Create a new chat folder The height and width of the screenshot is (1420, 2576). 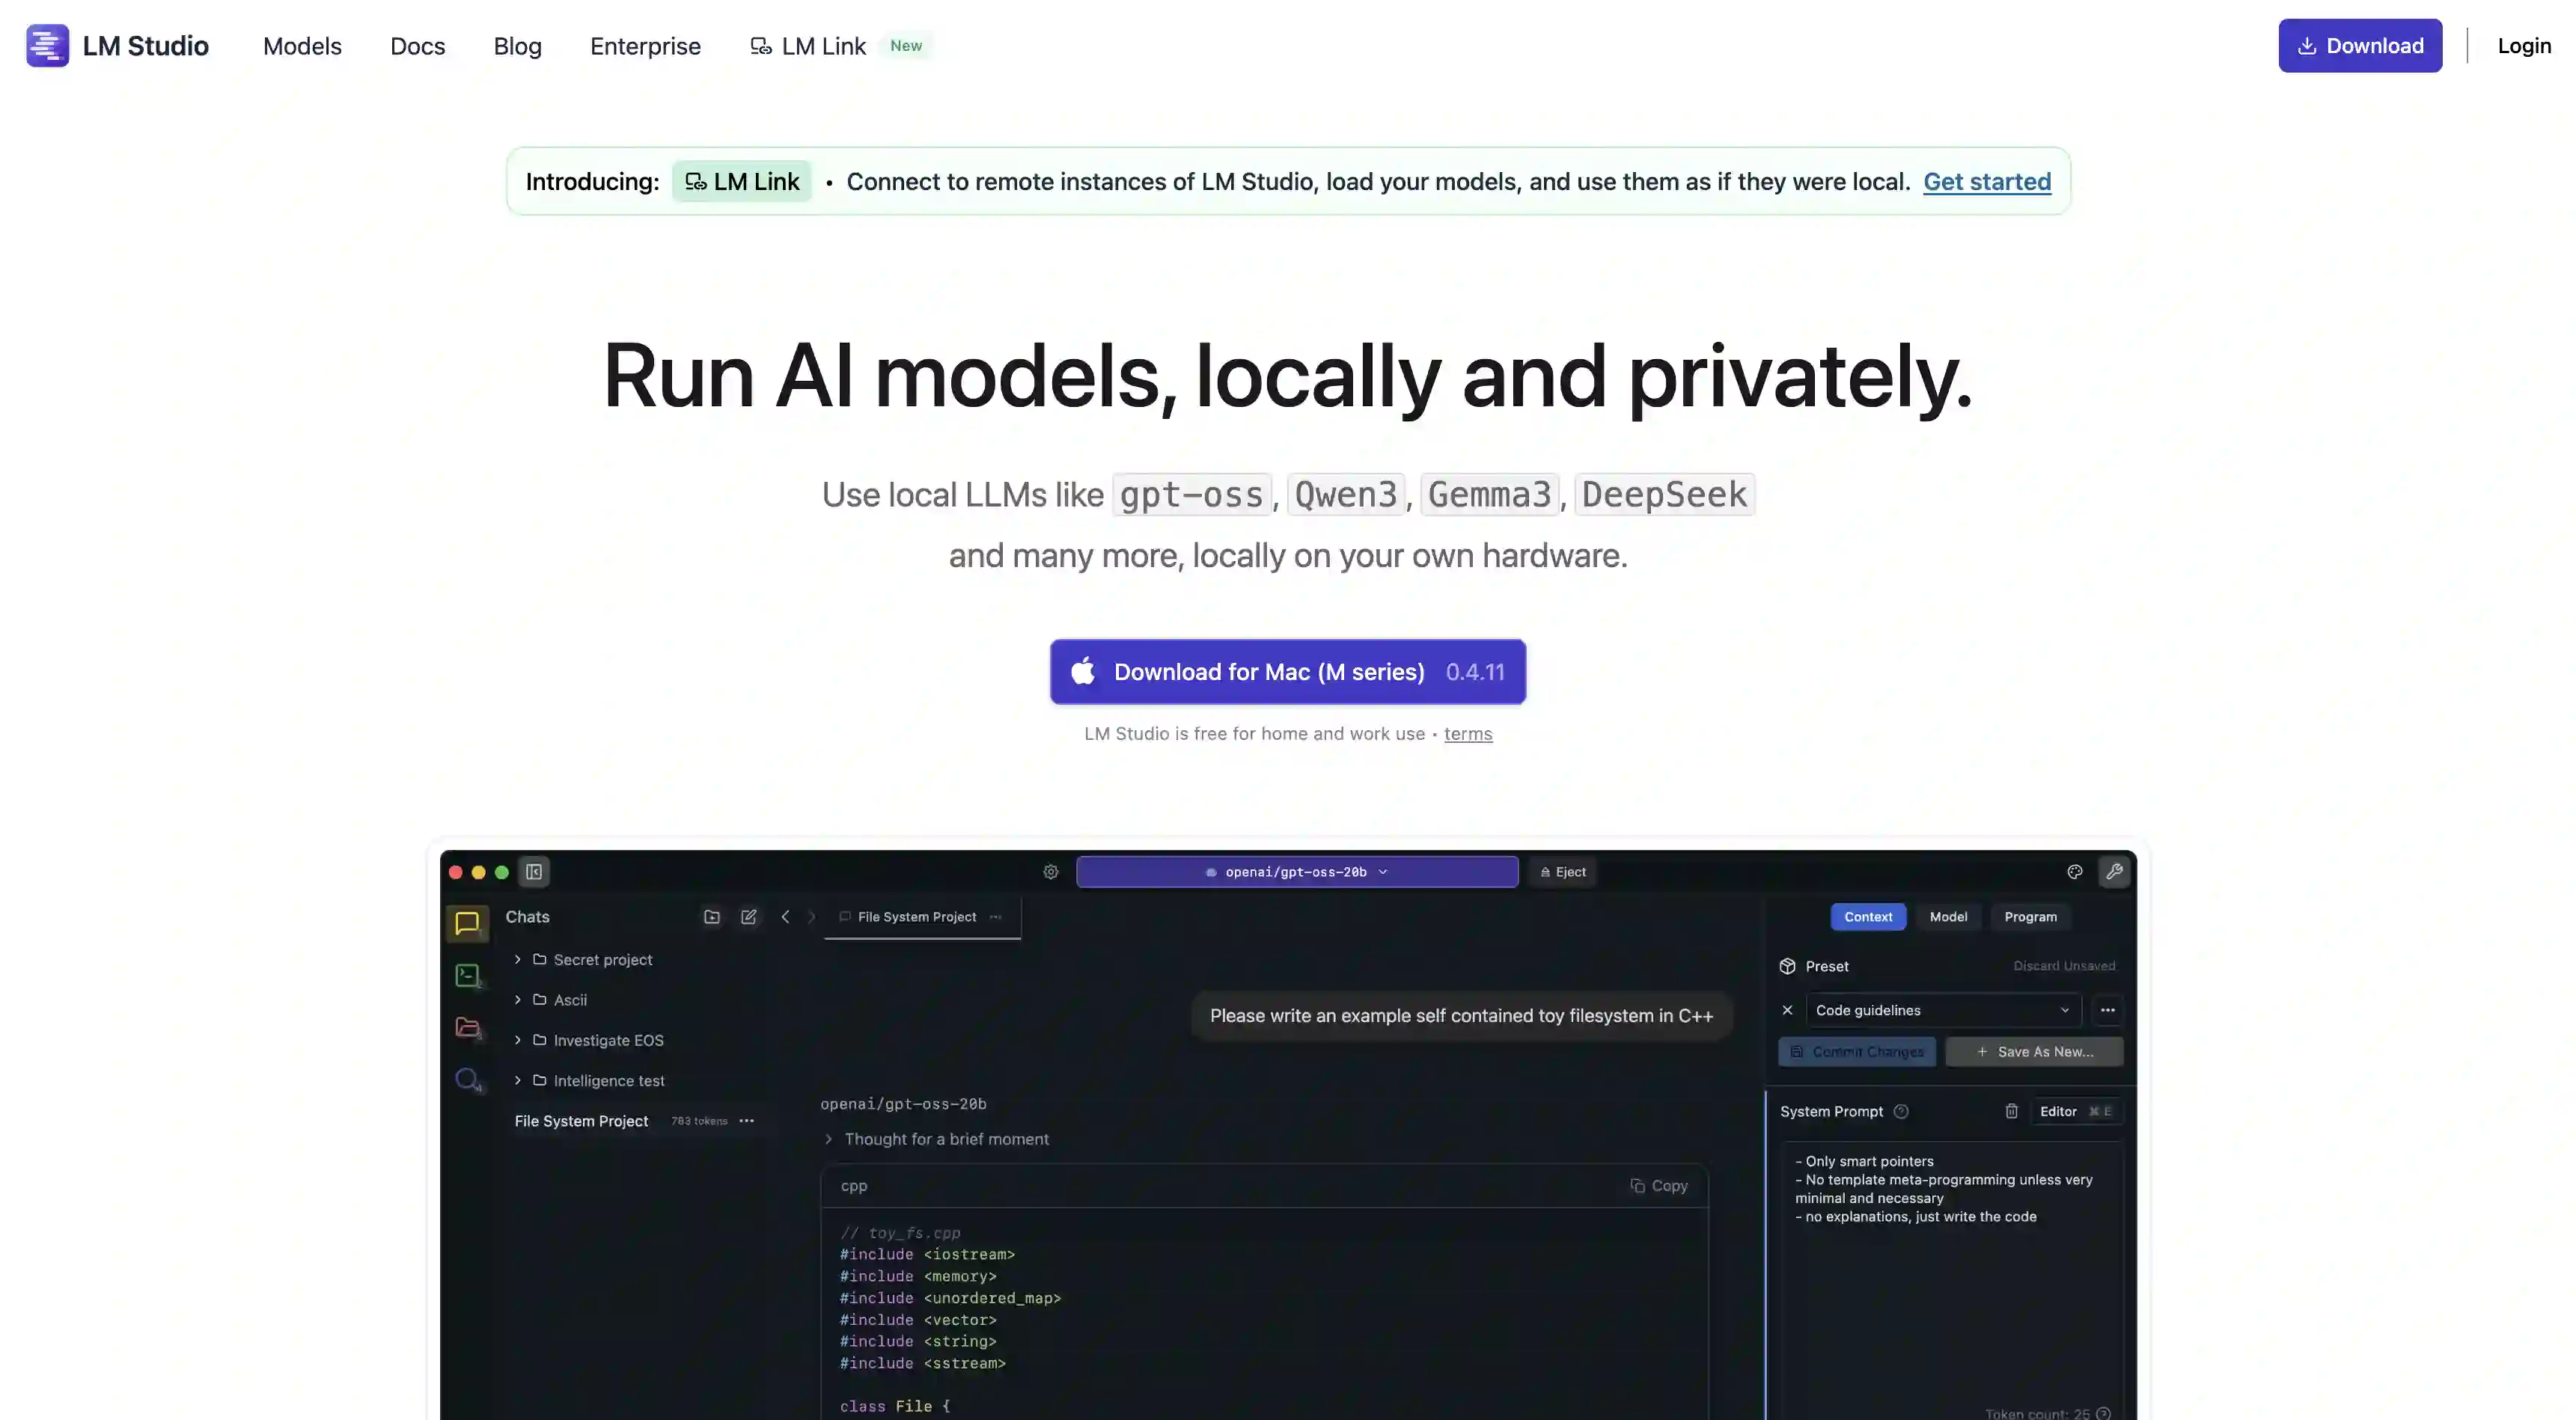711,916
